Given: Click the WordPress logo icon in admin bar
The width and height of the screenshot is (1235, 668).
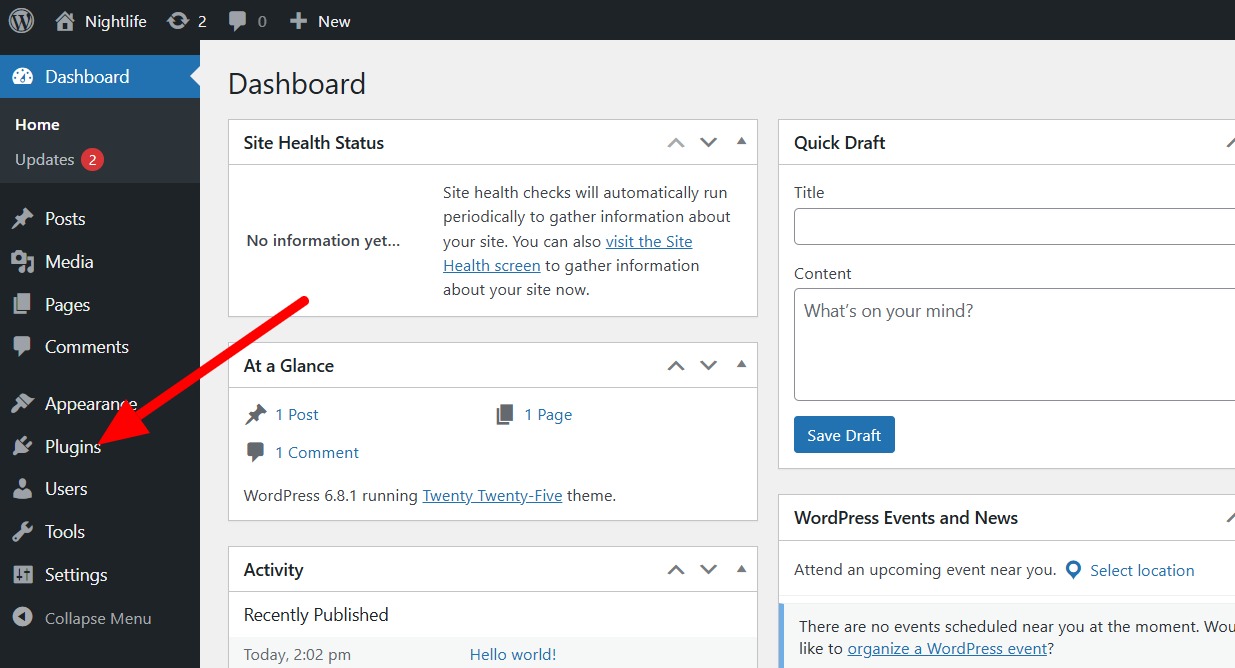Looking at the screenshot, I should (21, 21).
